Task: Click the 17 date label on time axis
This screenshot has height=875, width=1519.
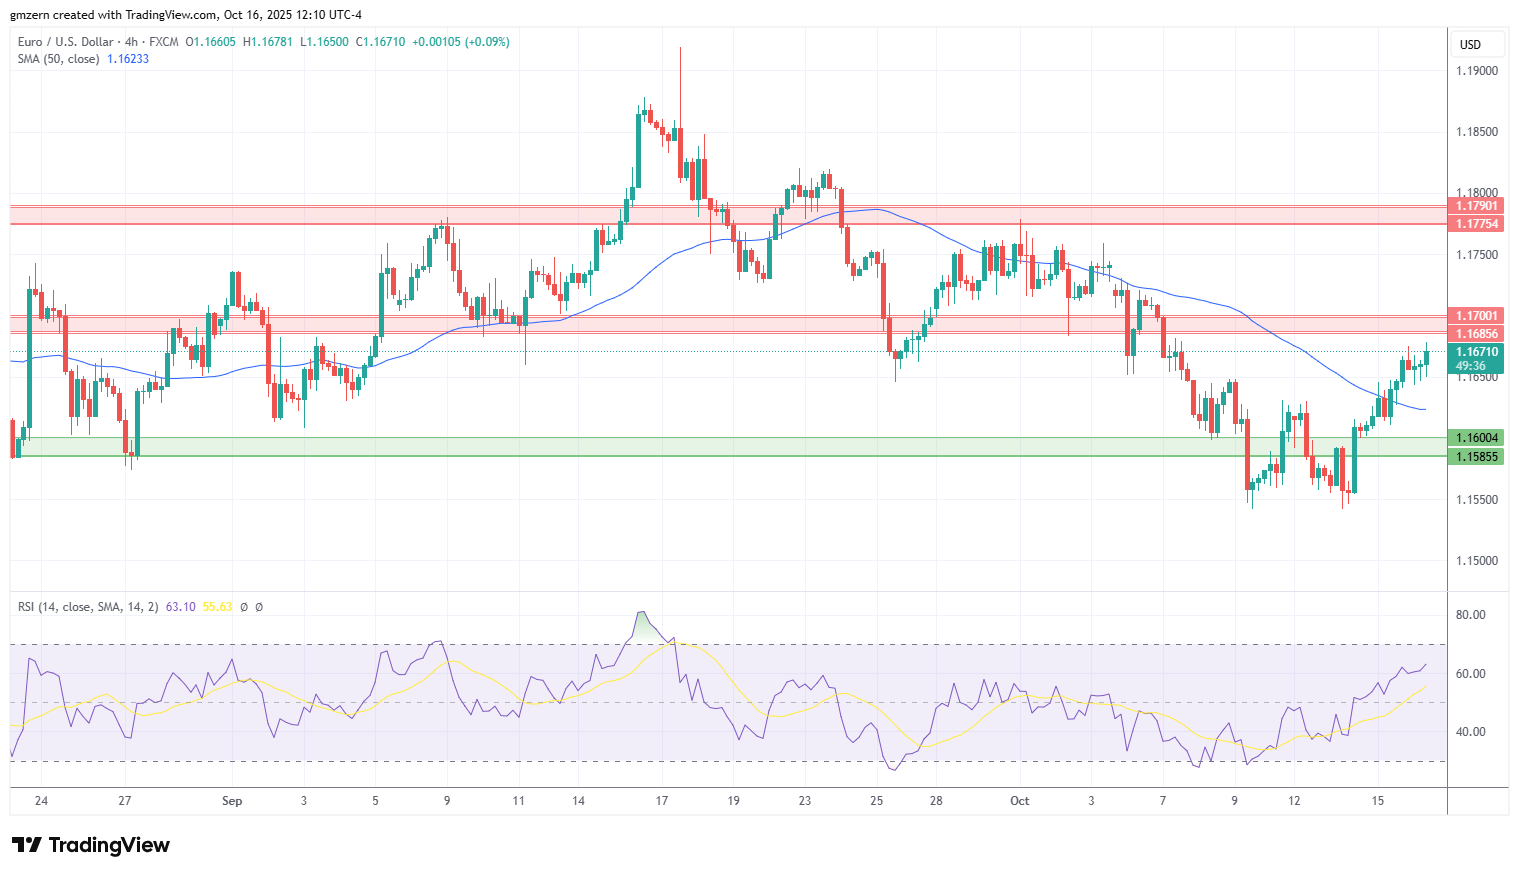Action: (x=662, y=801)
